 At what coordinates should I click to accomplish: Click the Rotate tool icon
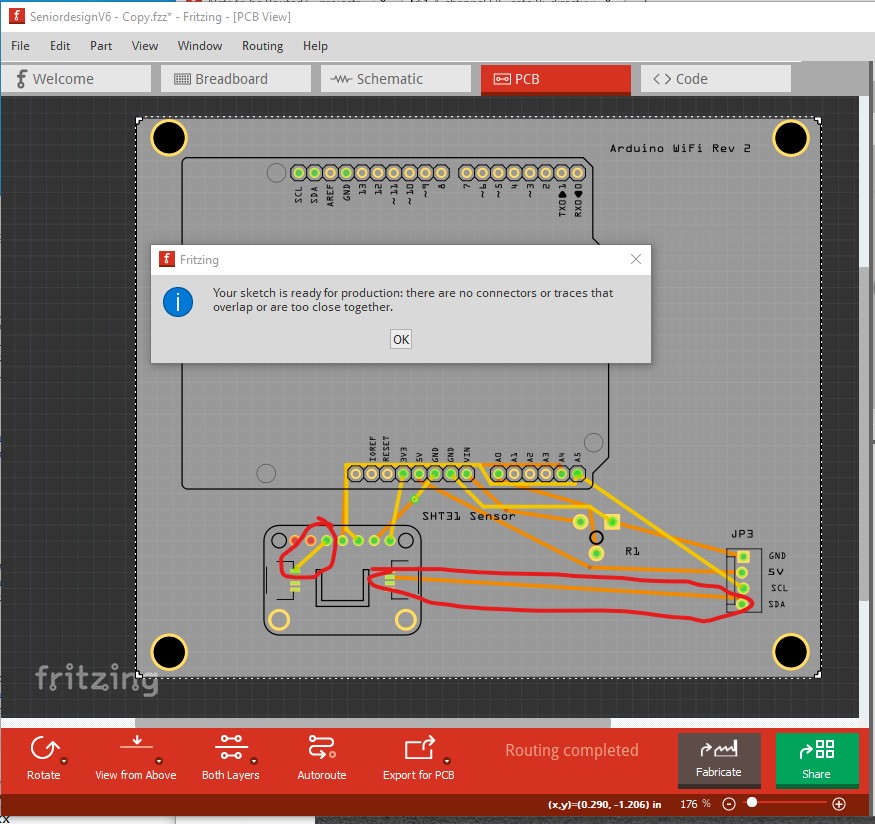point(44,748)
